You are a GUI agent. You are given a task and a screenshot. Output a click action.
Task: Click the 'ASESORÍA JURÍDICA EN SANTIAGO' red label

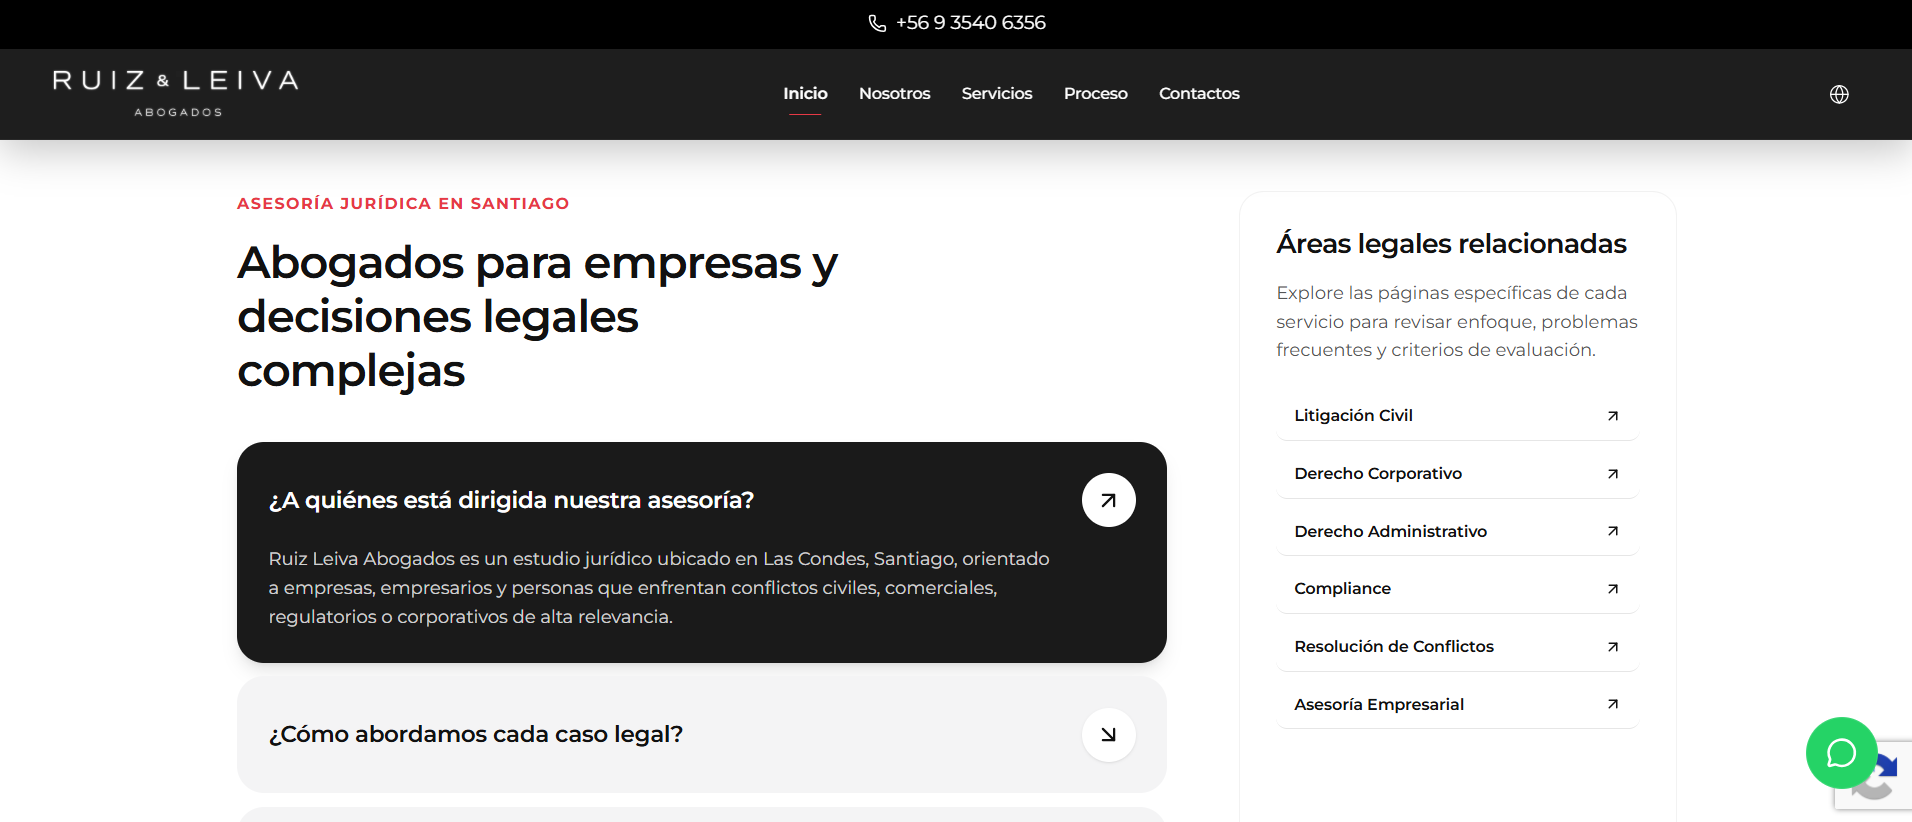[x=403, y=203]
